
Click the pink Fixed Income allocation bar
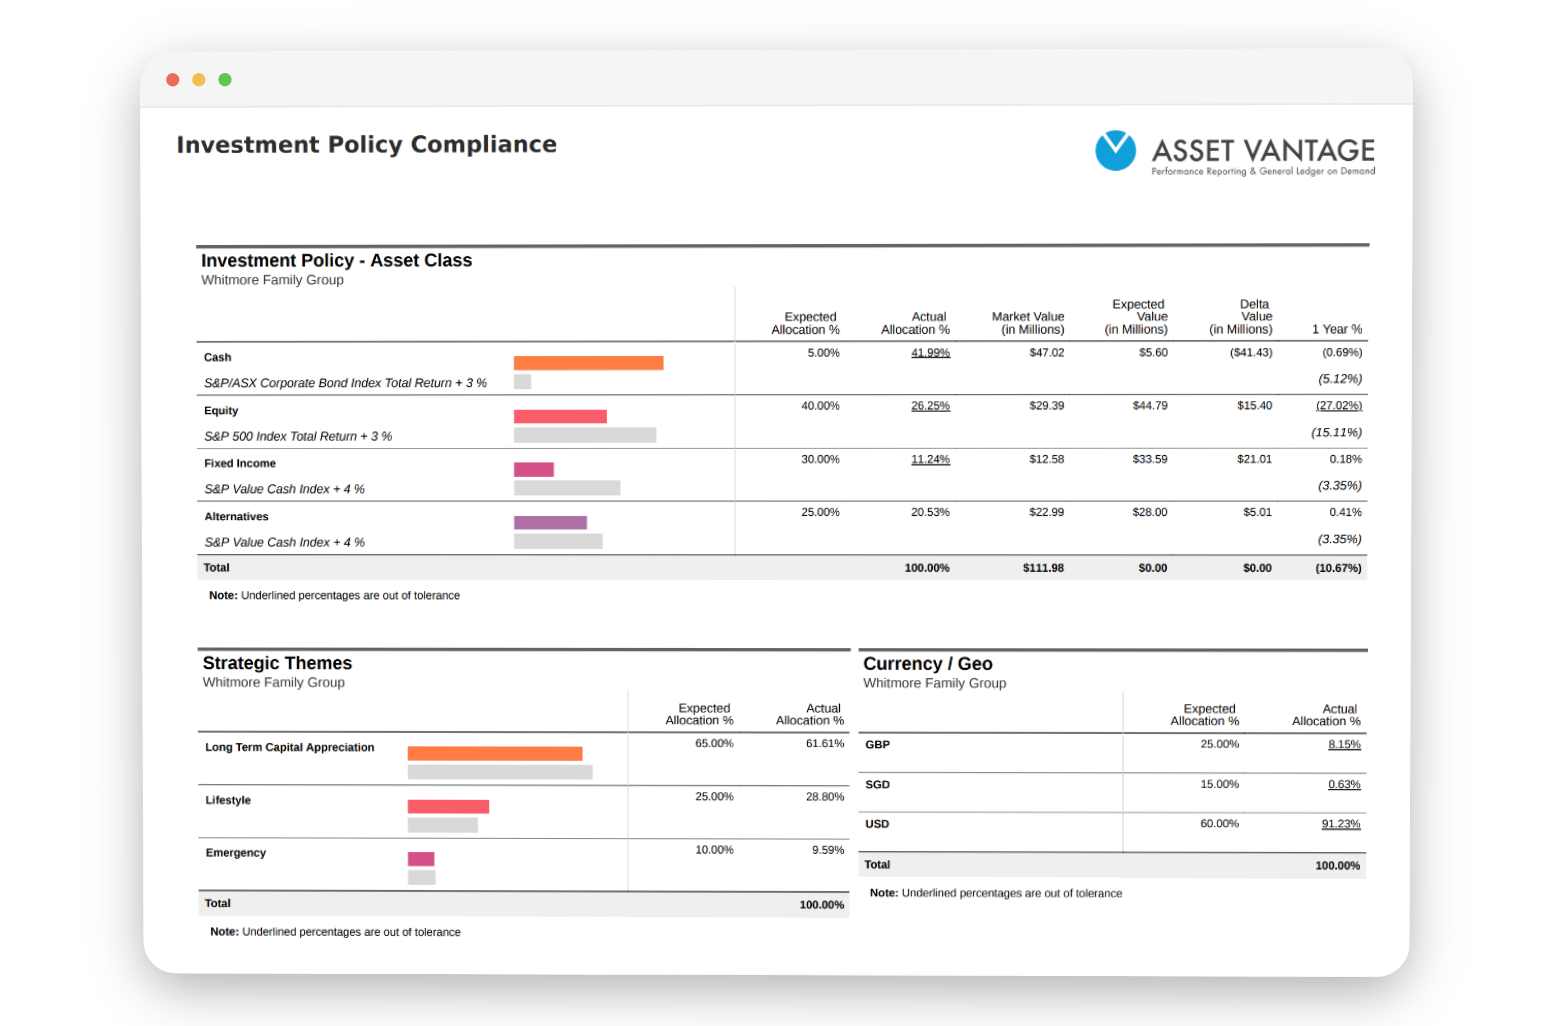pos(533,469)
